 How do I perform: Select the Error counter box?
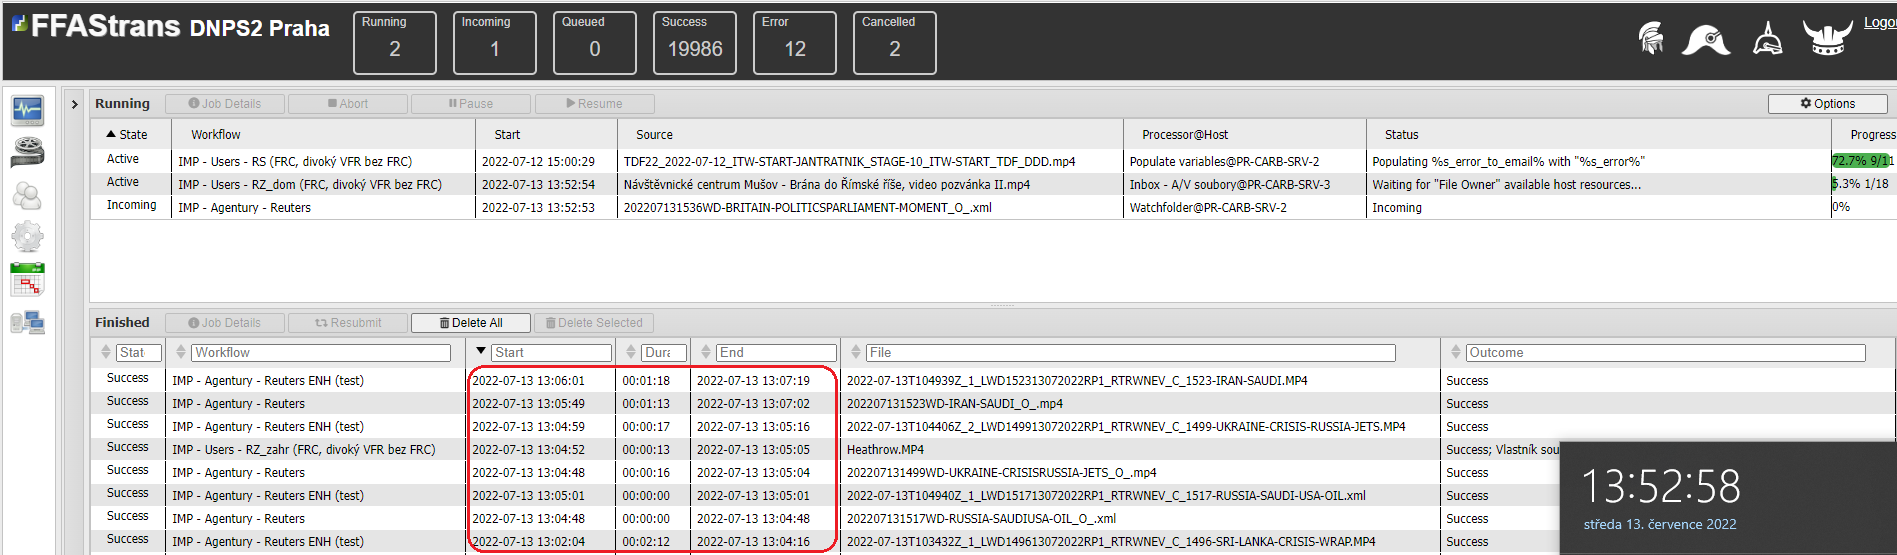(795, 43)
